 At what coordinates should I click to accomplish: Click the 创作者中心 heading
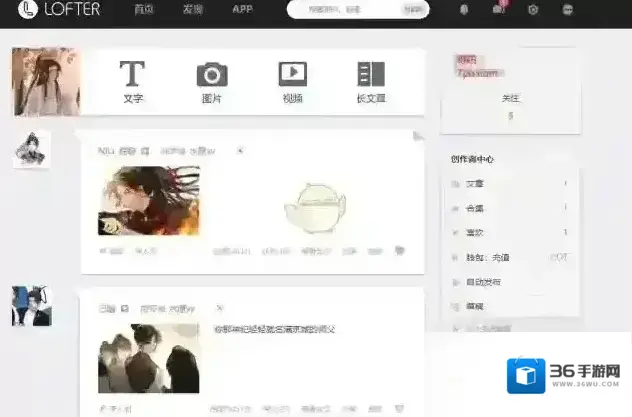pyautogui.click(x=472, y=159)
